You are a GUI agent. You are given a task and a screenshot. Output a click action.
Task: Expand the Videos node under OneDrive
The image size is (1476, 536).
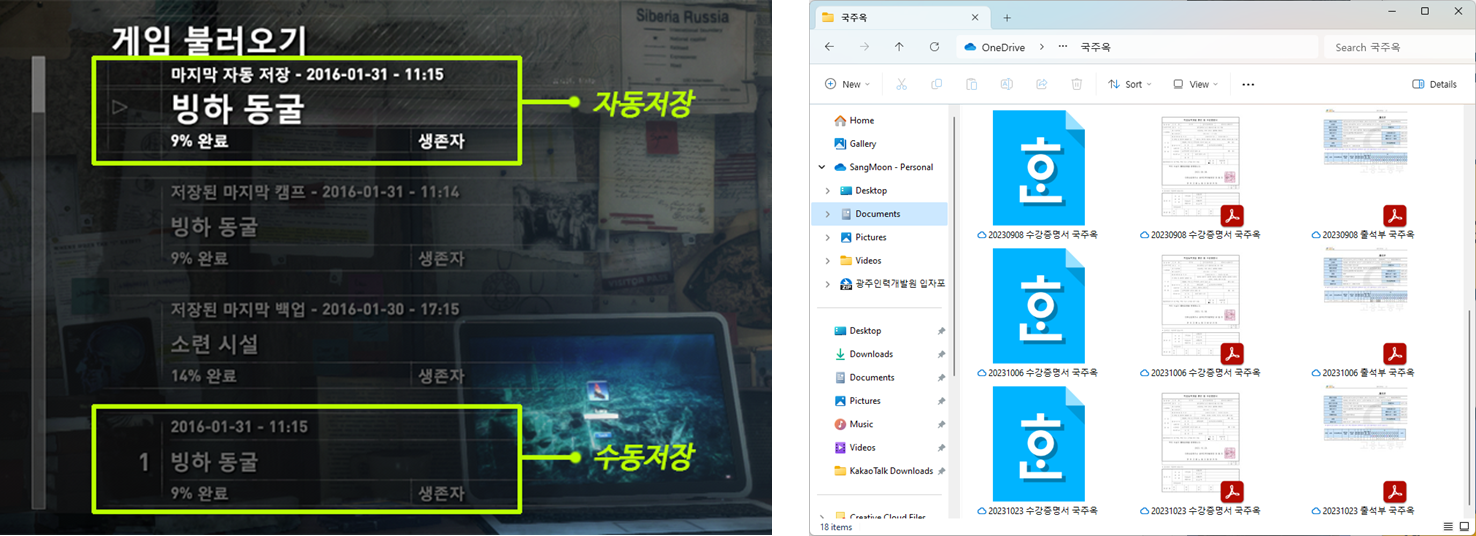pyautogui.click(x=827, y=260)
